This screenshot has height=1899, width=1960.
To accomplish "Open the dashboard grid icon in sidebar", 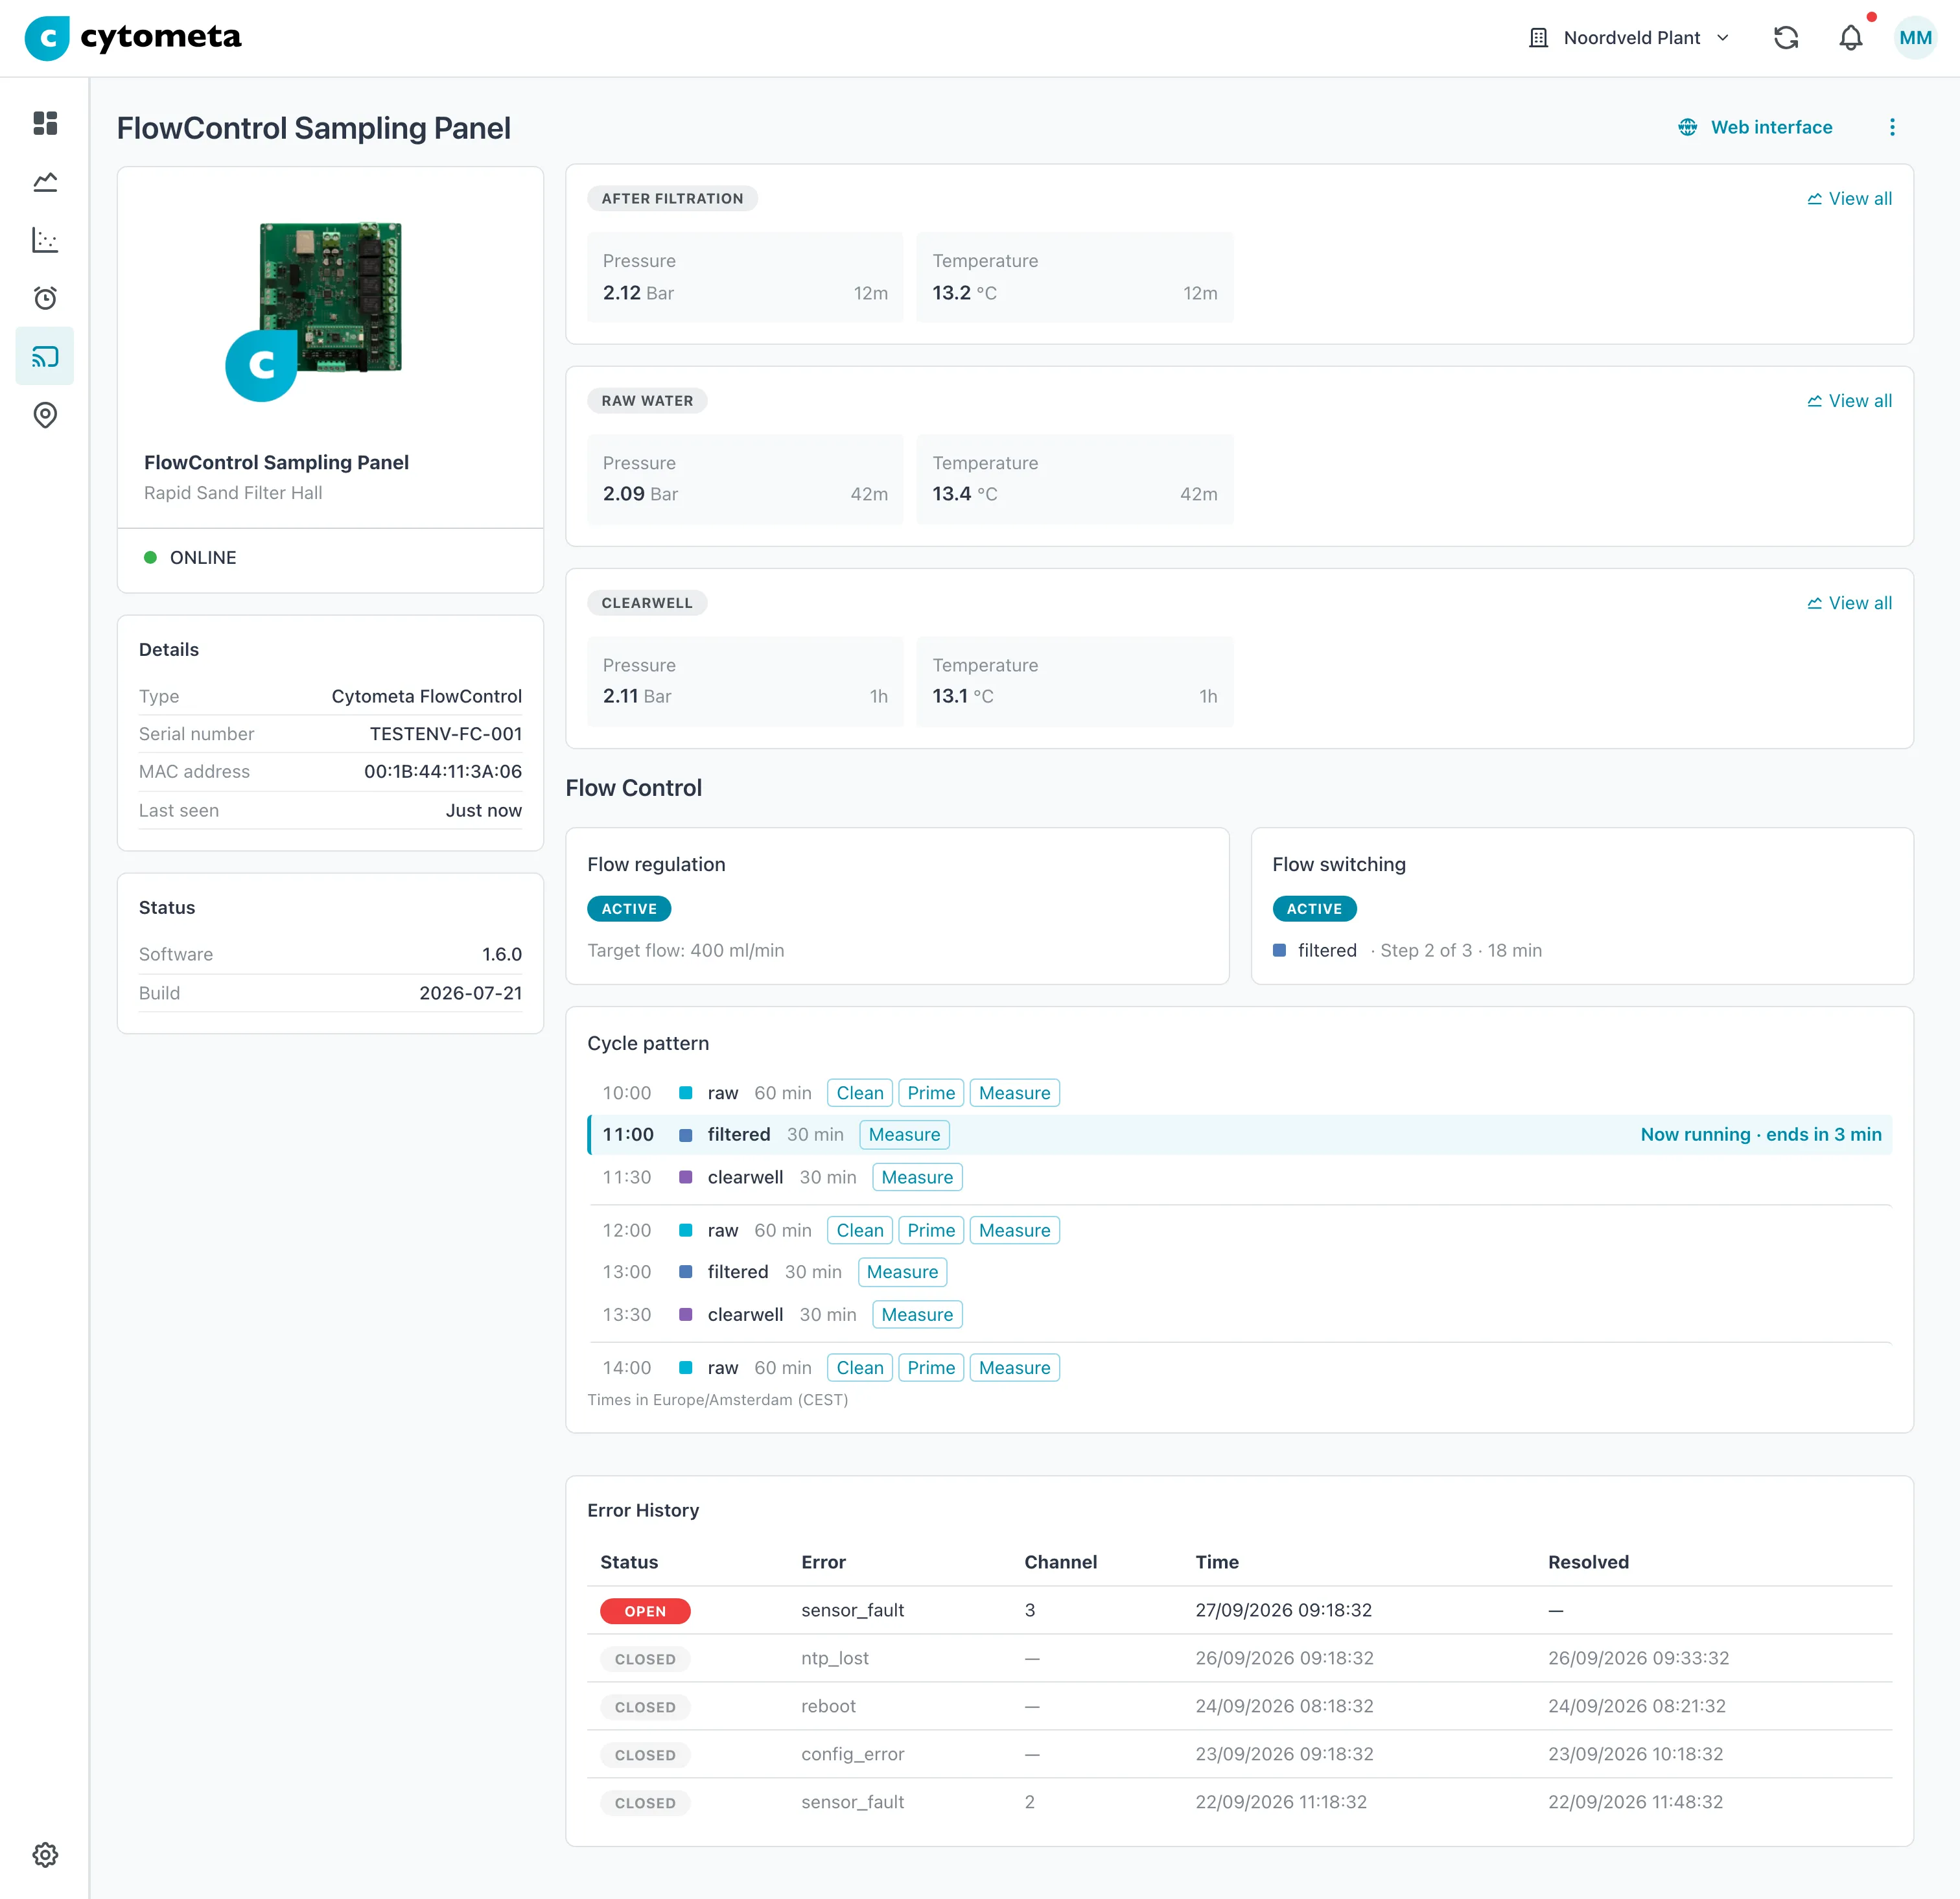I will (x=45, y=123).
